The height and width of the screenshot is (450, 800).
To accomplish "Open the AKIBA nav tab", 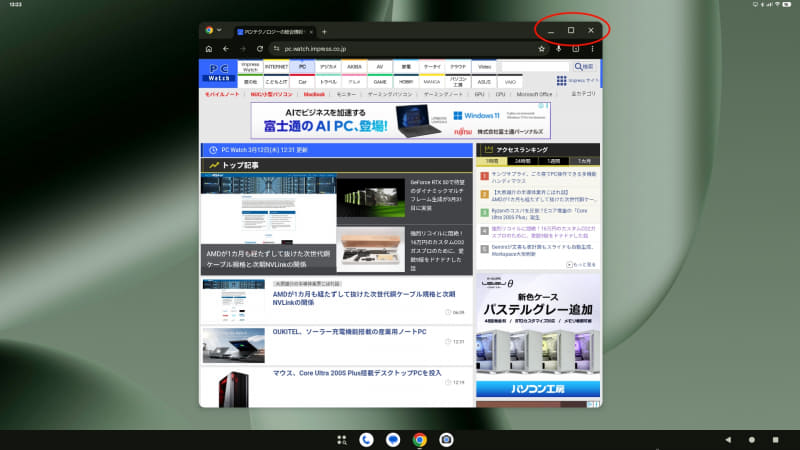I will click(x=354, y=67).
